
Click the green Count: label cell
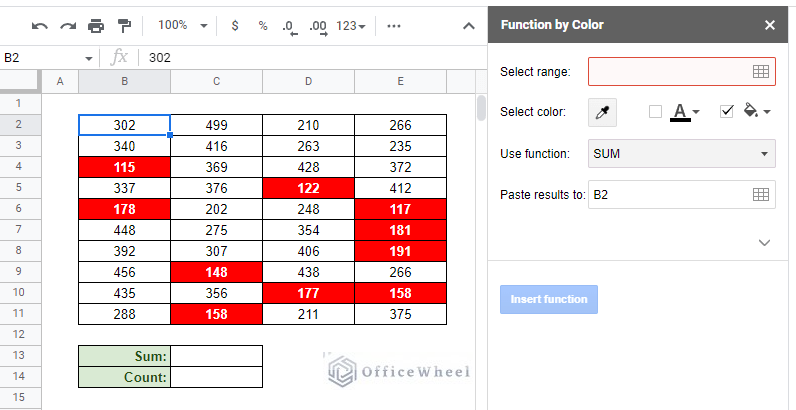(x=124, y=377)
